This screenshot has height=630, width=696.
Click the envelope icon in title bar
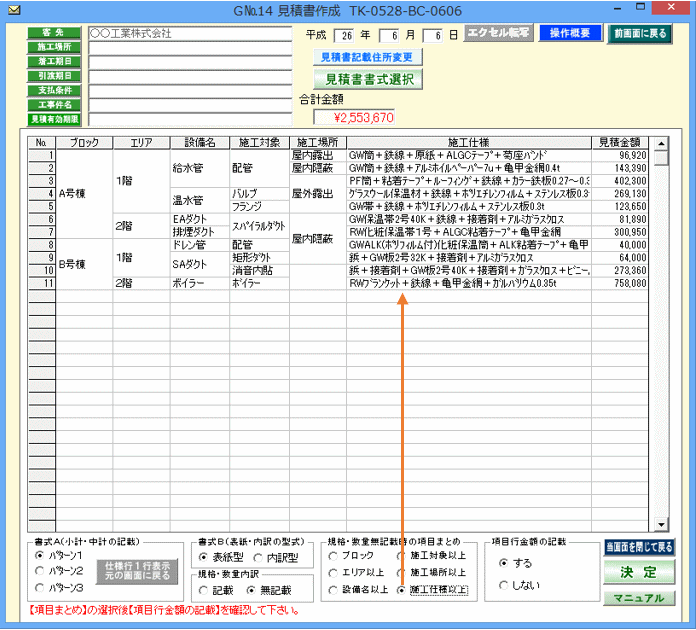click(x=14, y=10)
